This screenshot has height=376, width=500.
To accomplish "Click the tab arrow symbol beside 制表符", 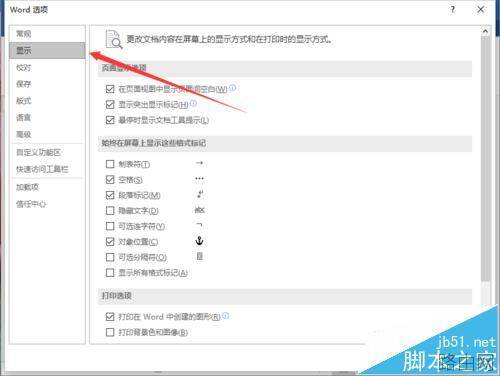I will [199, 163].
